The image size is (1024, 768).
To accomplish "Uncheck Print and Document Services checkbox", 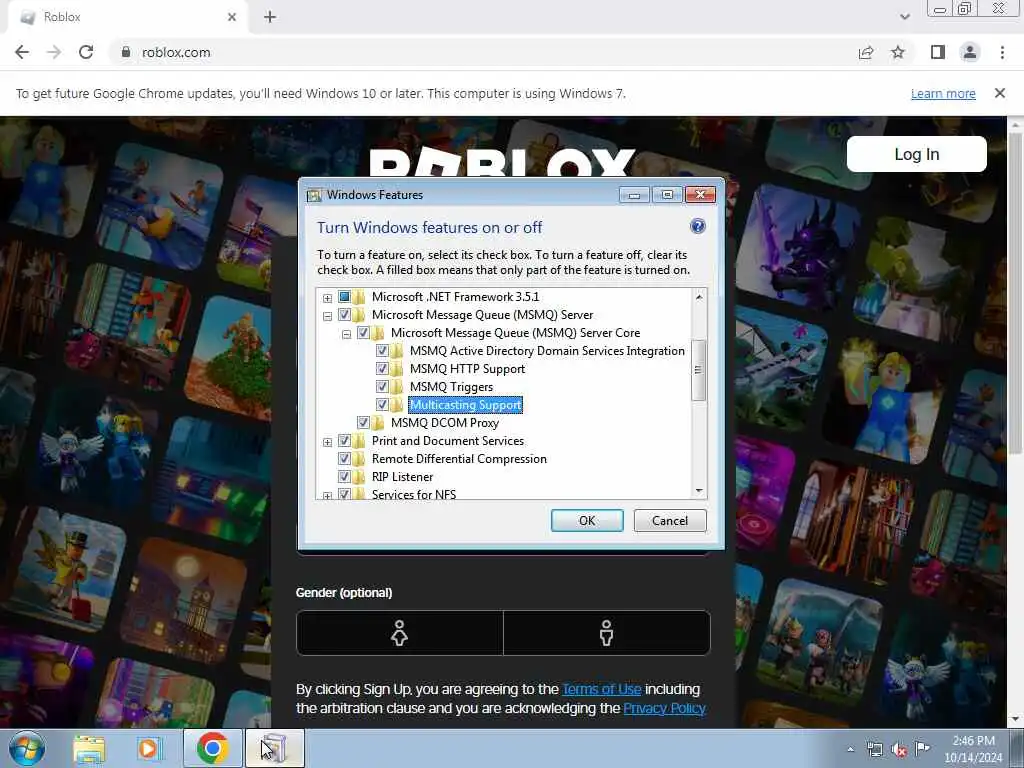I will click(x=344, y=441).
